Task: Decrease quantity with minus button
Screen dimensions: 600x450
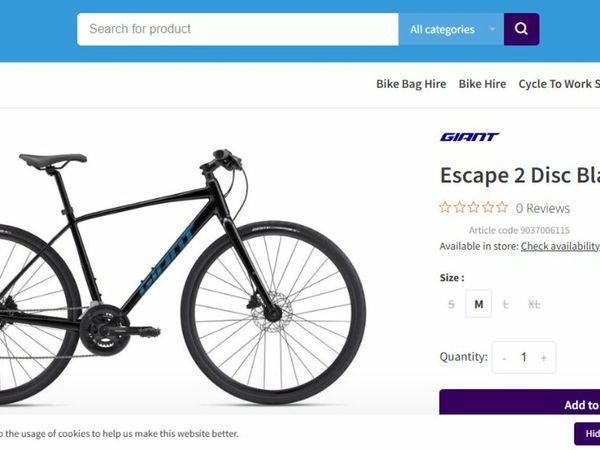Action: 504,357
